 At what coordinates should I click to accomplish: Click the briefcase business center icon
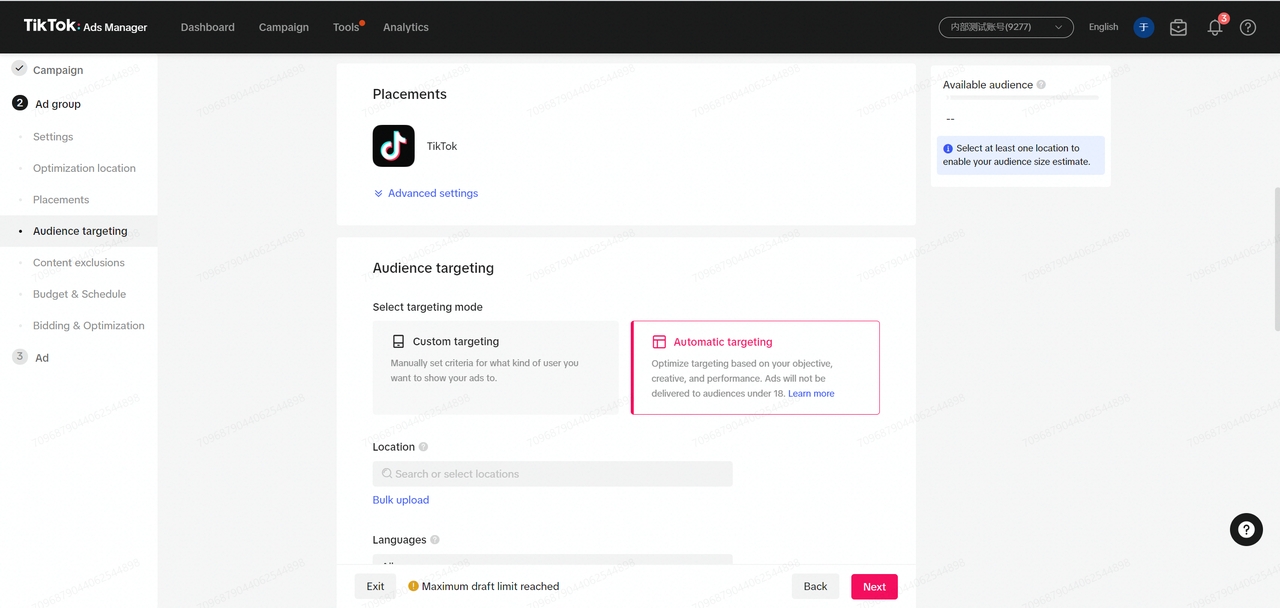pyautogui.click(x=1178, y=28)
